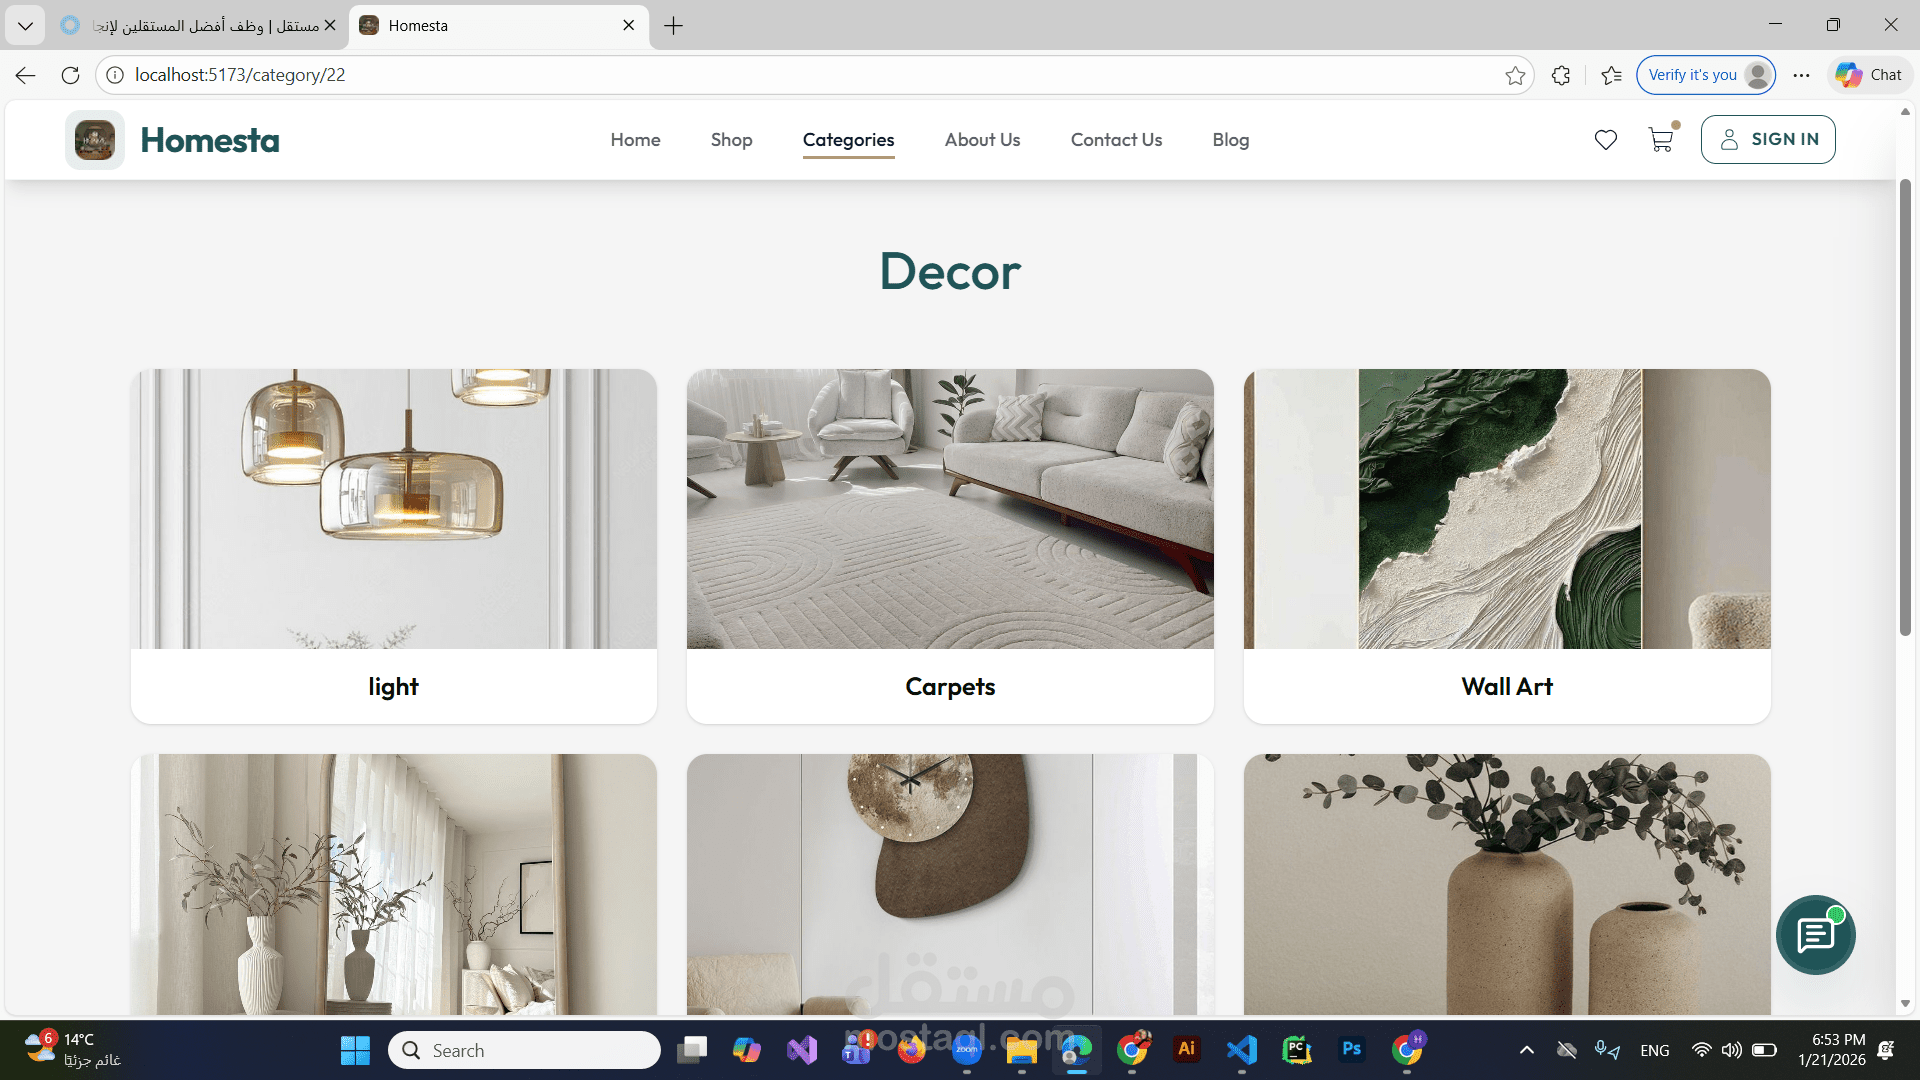Open the shopping cart icon
Image resolution: width=1920 pixels, height=1080 pixels.
pos(1661,140)
